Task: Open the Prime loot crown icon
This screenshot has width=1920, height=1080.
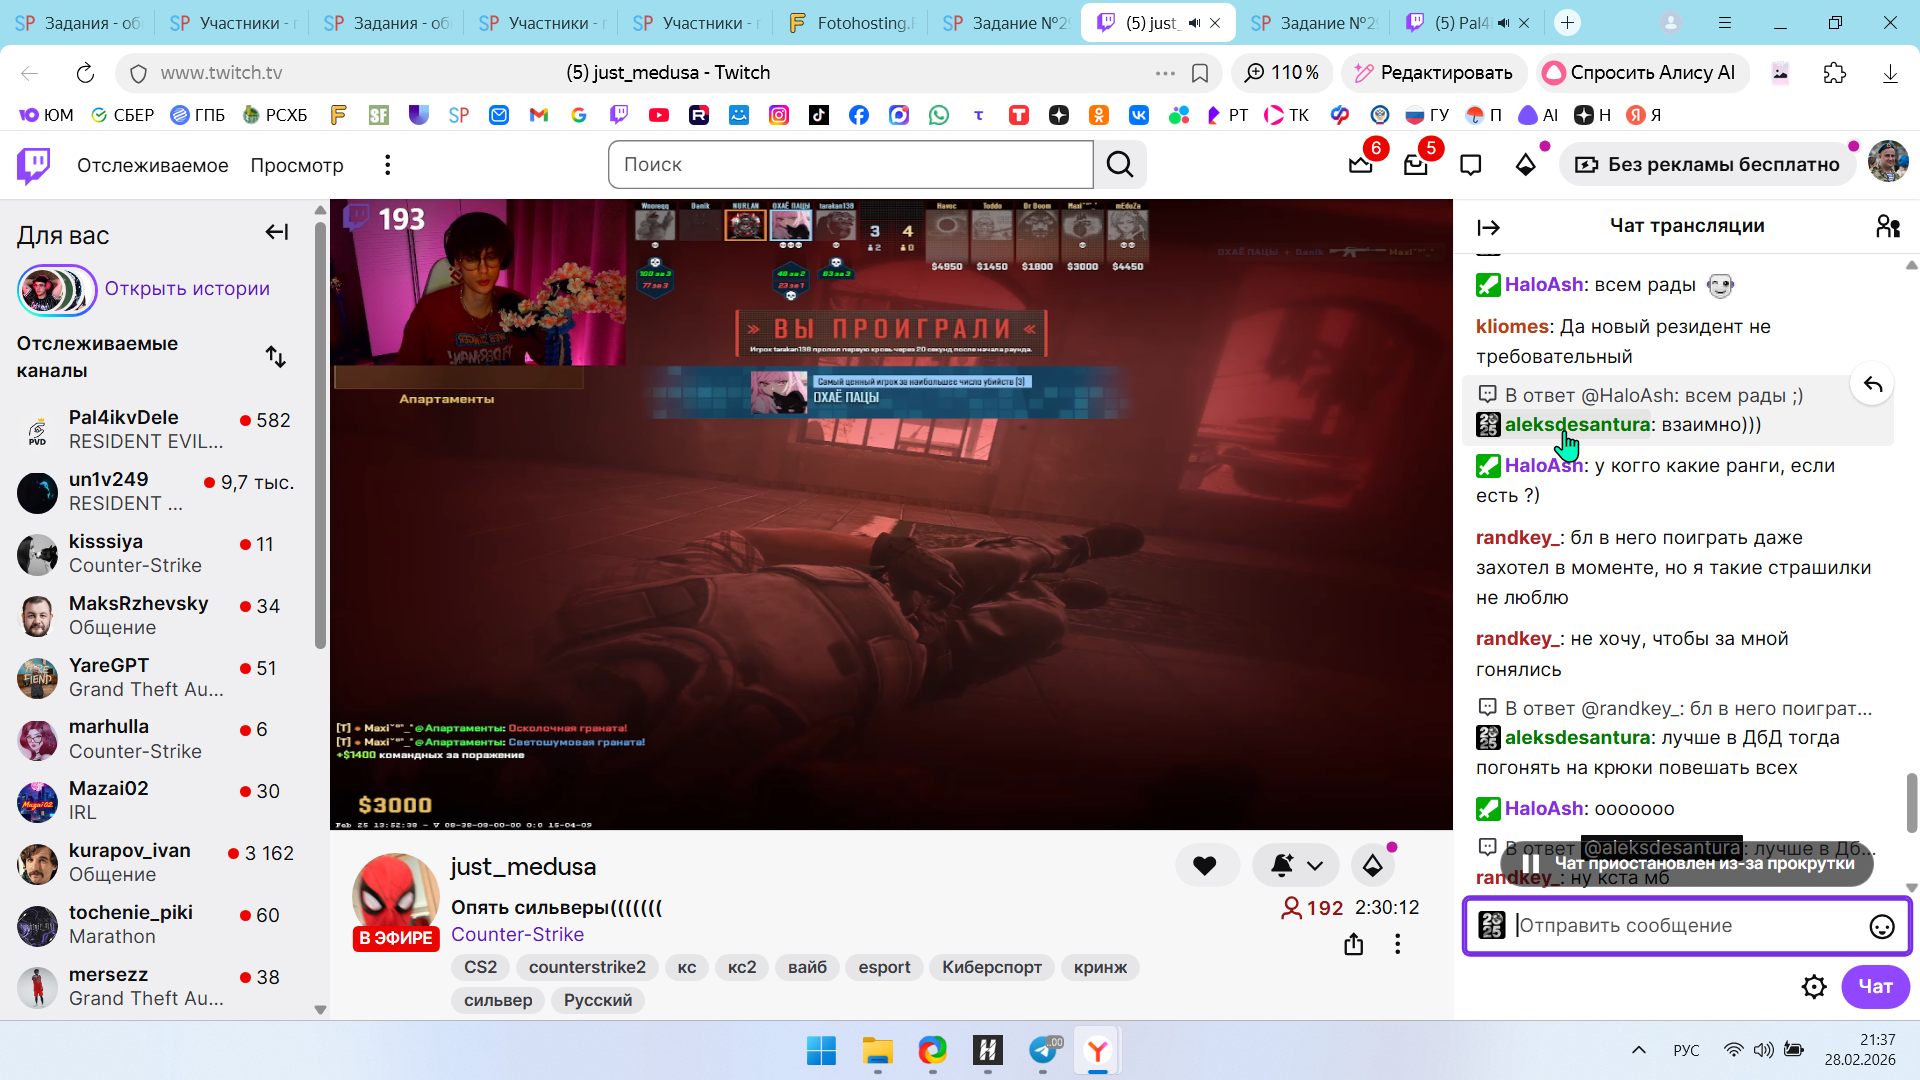Action: (1360, 165)
